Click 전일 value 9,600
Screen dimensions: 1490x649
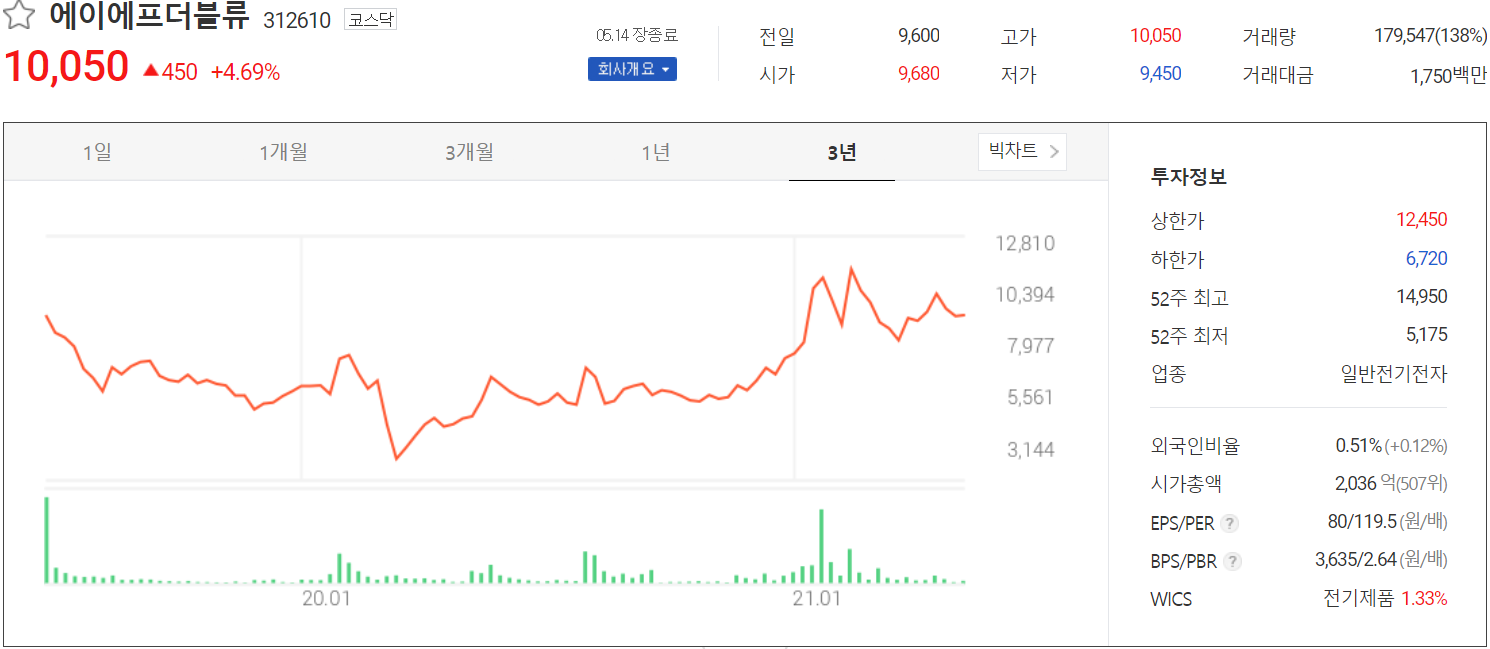tap(919, 36)
